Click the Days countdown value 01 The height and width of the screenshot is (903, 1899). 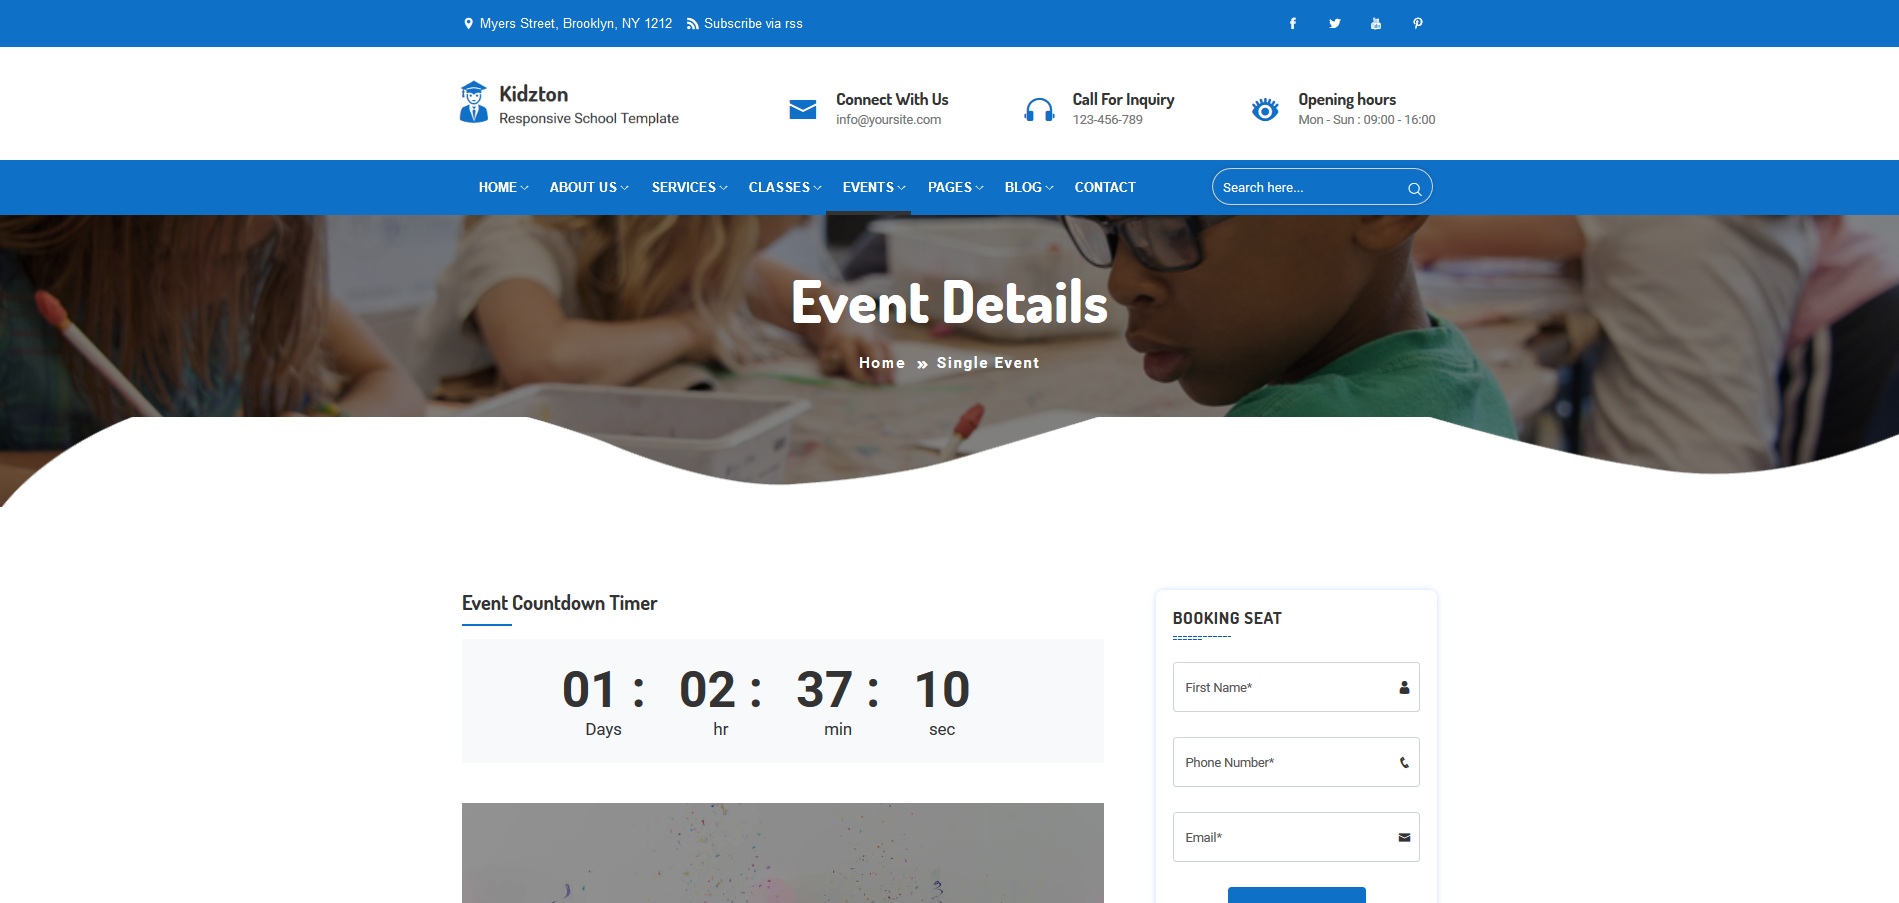pos(588,689)
